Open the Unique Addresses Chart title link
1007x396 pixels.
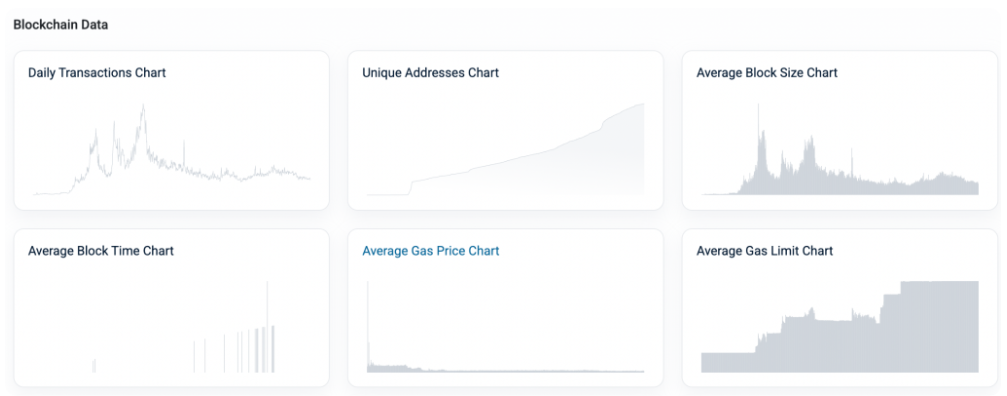[430, 73]
